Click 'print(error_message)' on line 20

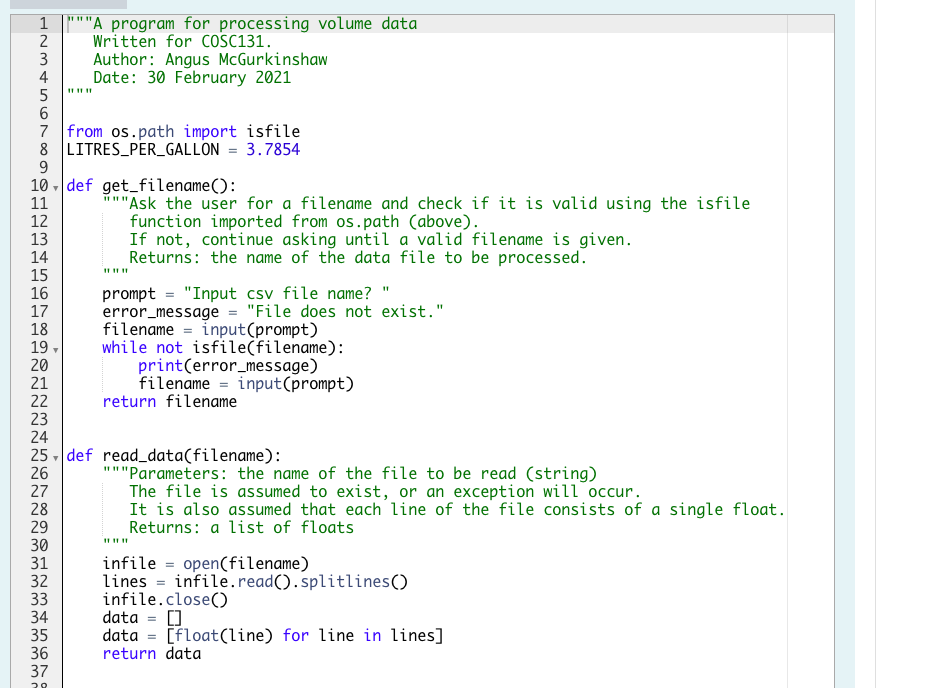pyautogui.click(x=228, y=365)
